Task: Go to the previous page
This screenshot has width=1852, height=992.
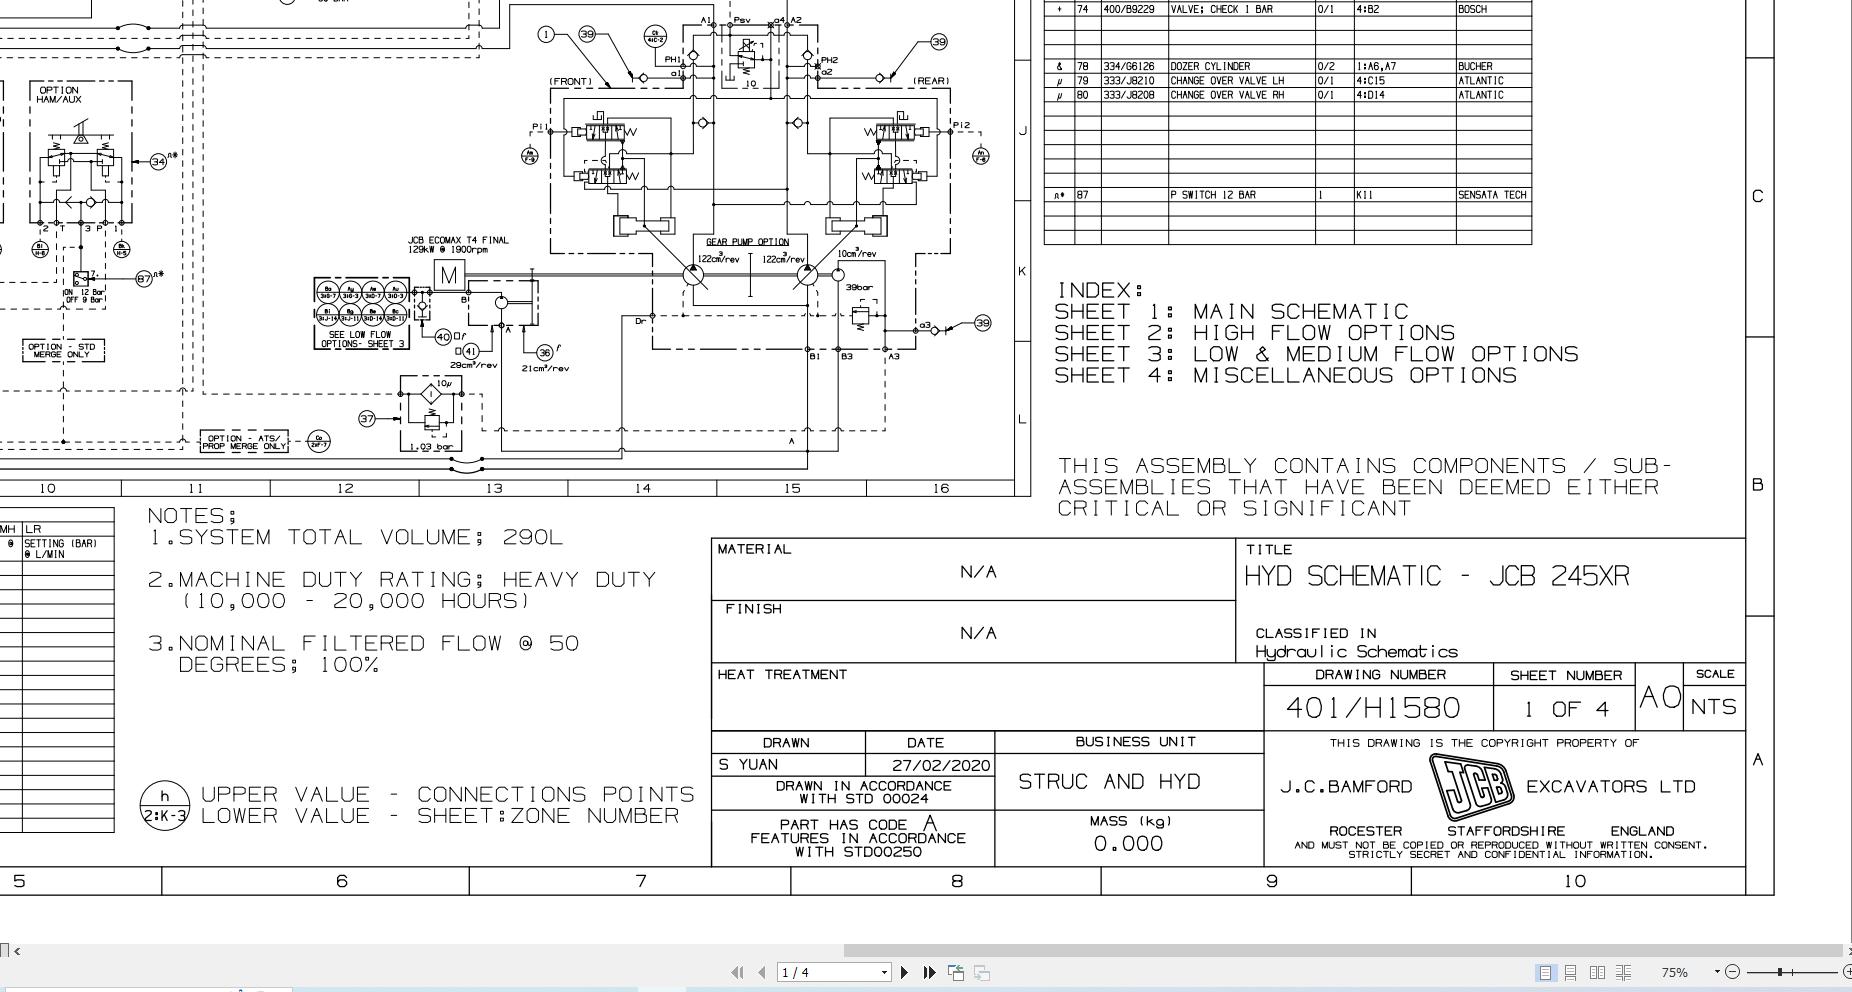Action: click(x=762, y=972)
